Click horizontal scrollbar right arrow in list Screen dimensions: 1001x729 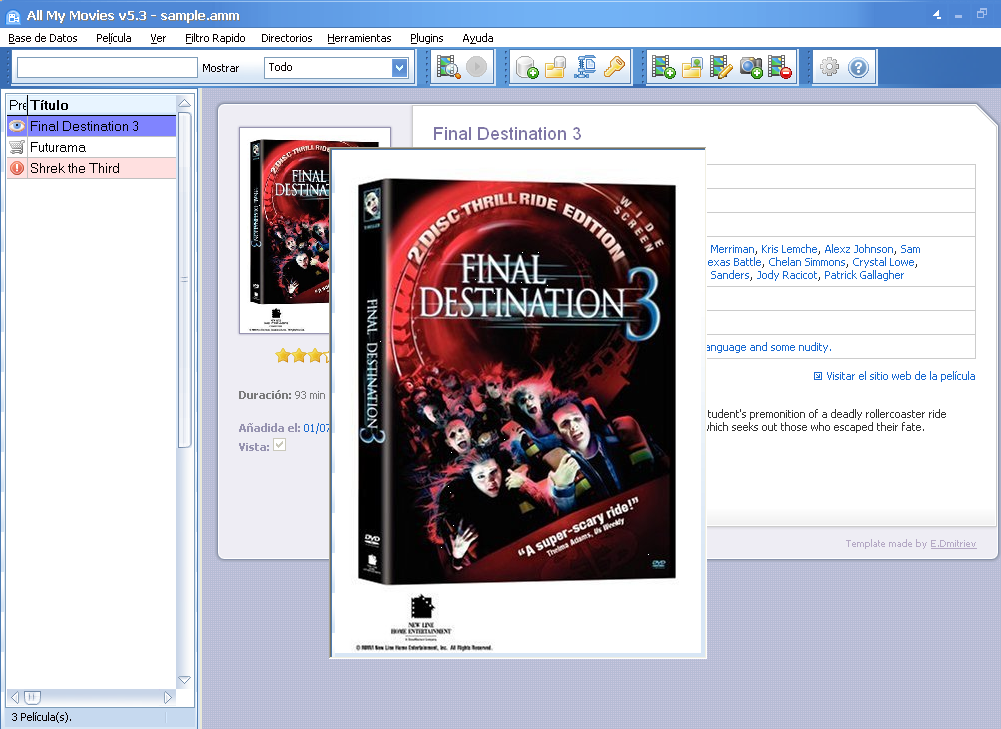point(168,698)
